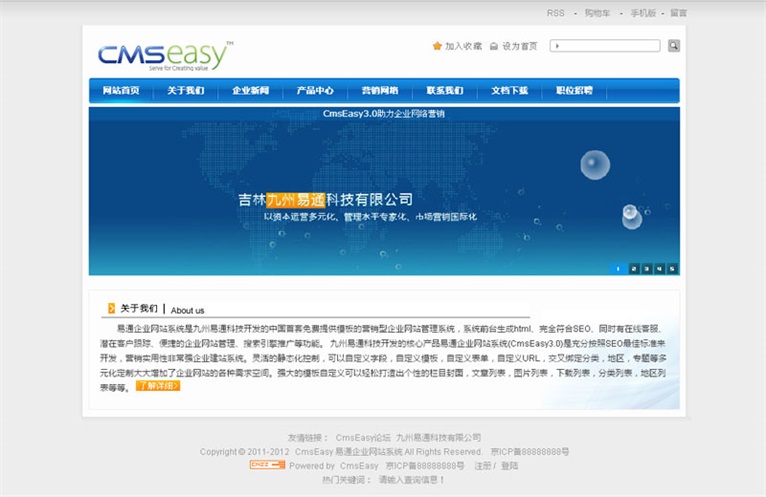Screen dimensions: 766x497
Task: Click the magnifier search icon
Action: 674,46
